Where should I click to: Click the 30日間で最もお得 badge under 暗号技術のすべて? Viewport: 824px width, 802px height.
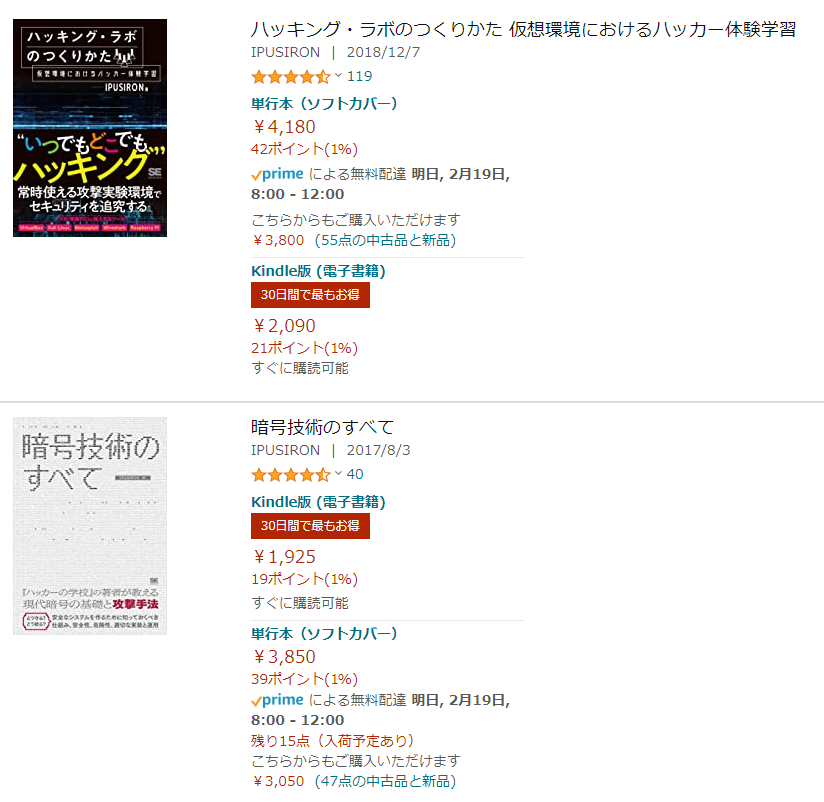coord(310,526)
